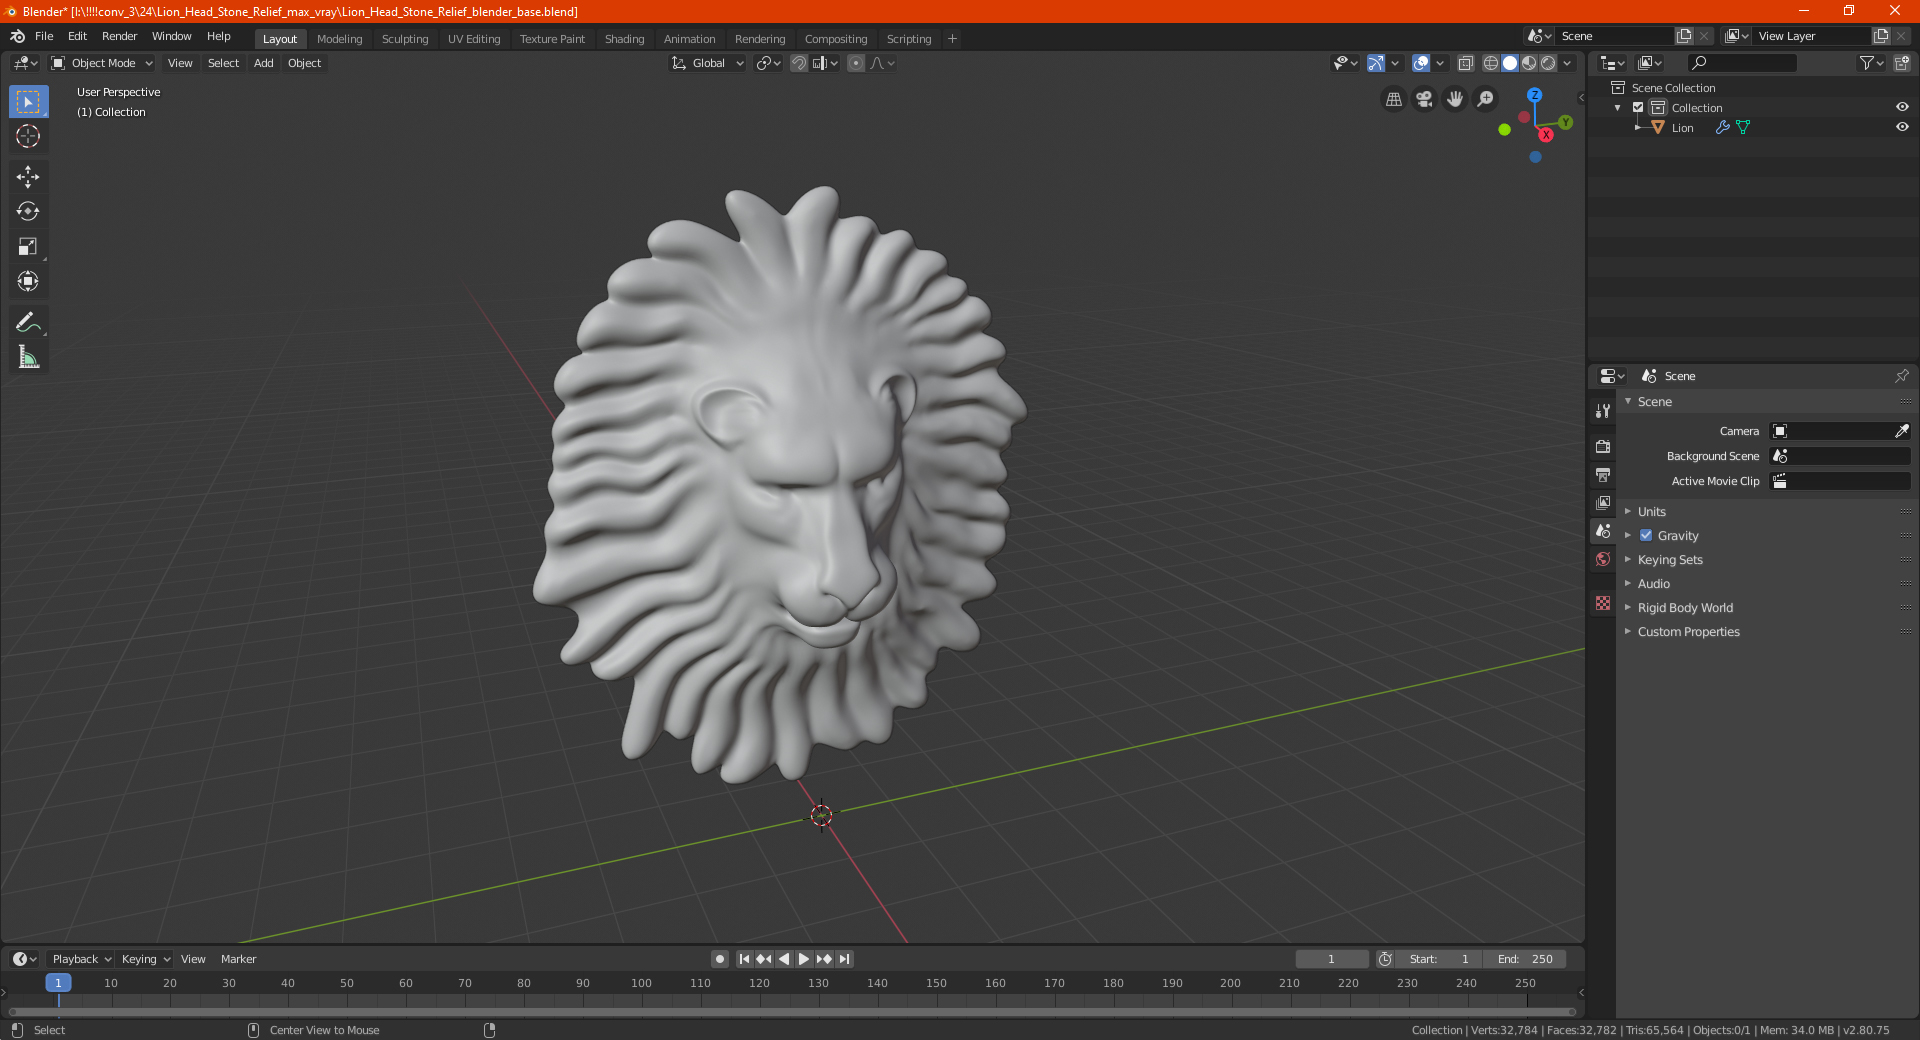Click the Z axis on navigation gizmo
Screen dimensions: 1920x1040
(1534, 95)
